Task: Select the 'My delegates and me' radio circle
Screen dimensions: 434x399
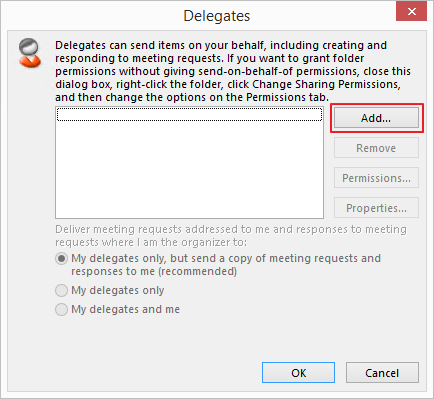Action: [61, 309]
